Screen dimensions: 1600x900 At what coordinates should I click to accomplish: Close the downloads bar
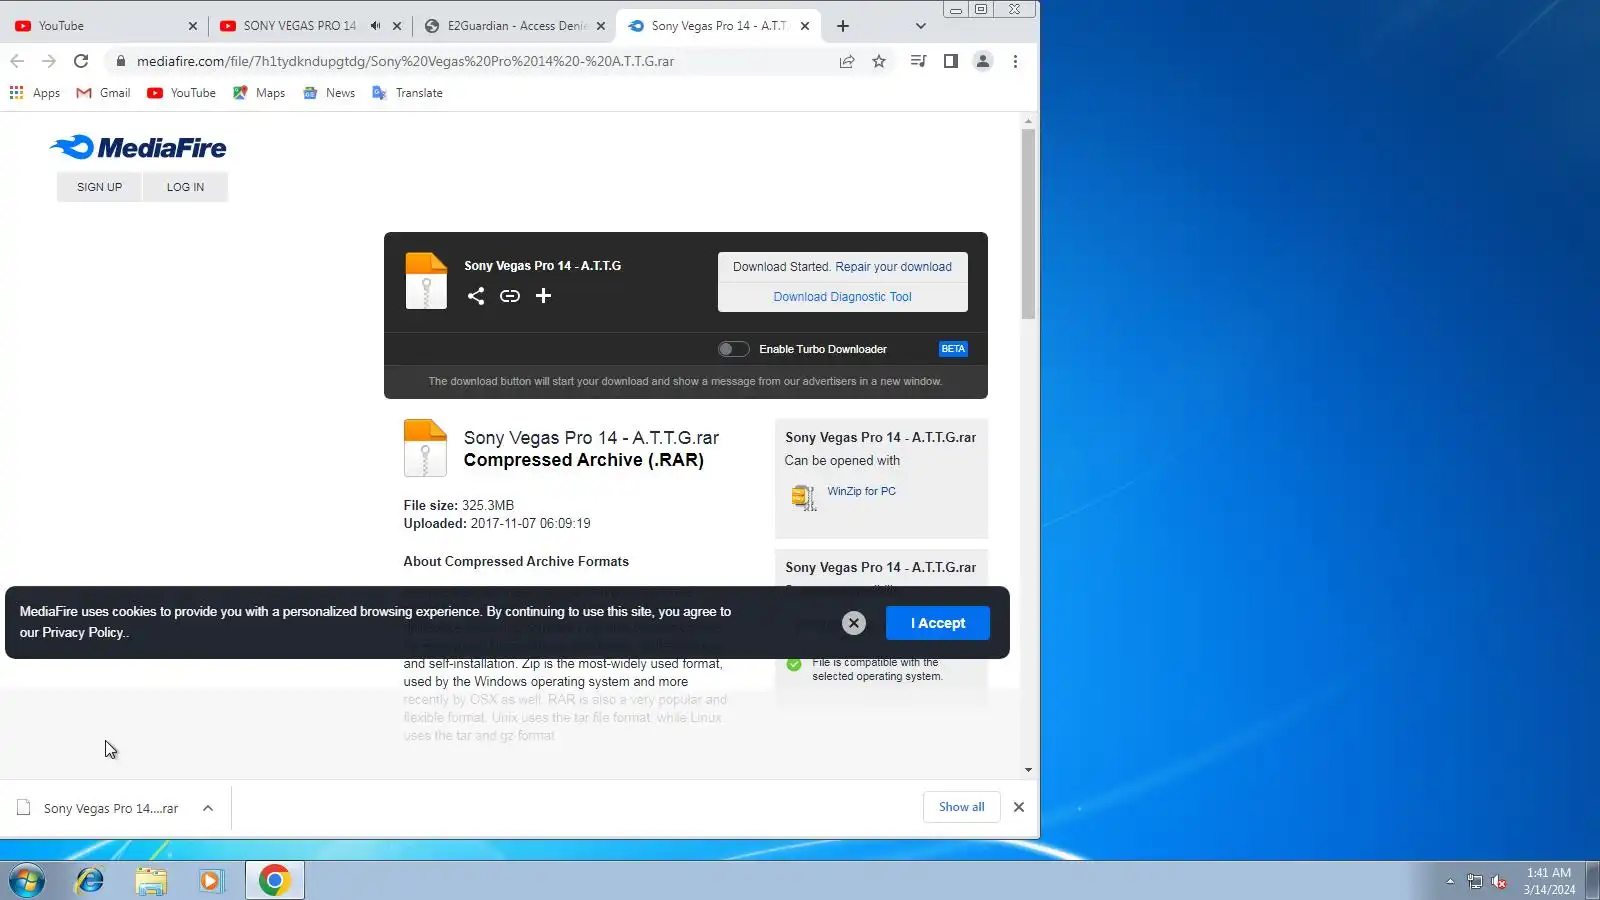point(1019,807)
